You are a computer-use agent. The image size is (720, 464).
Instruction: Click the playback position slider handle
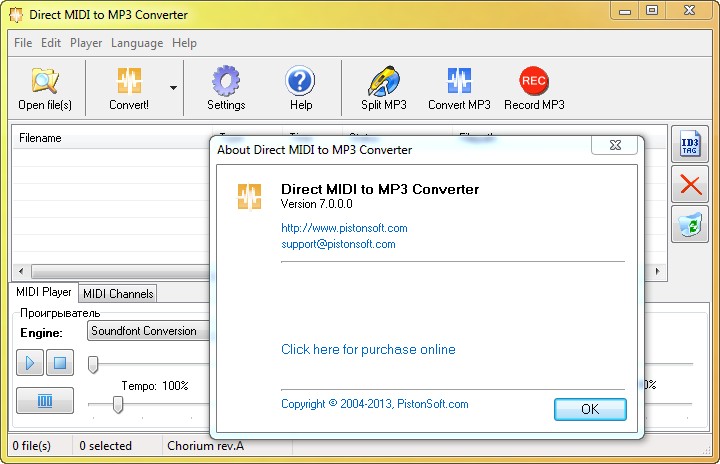point(93,364)
